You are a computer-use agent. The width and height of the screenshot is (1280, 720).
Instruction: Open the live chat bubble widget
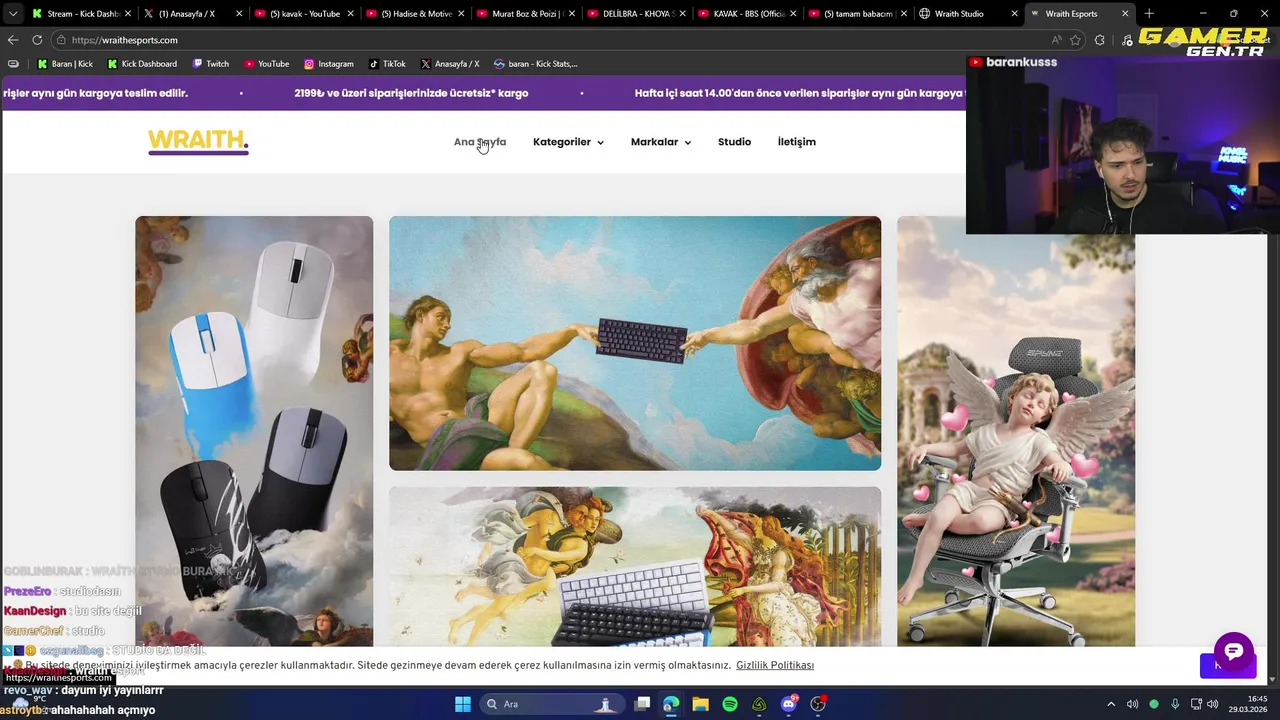(x=1233, y=652)
